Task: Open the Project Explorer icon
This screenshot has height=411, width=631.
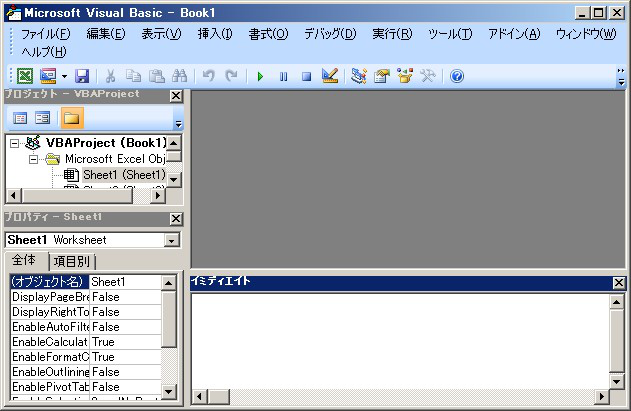Action: coord(359,76)
